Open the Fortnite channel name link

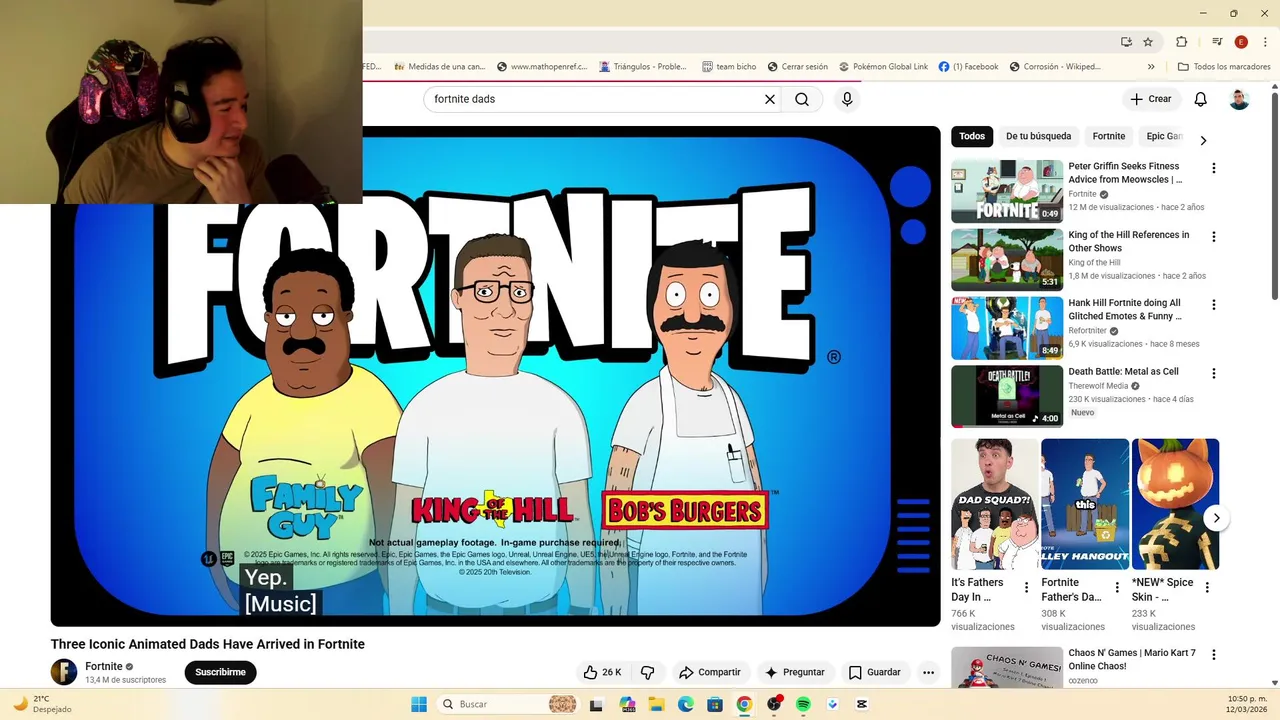104,666
